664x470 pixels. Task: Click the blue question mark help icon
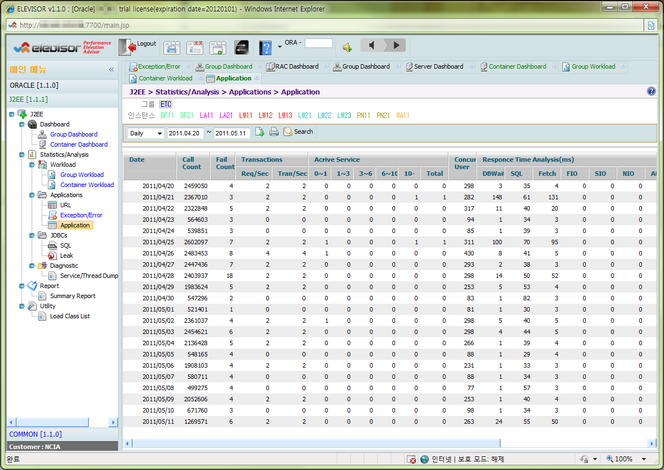pos(651,91)
